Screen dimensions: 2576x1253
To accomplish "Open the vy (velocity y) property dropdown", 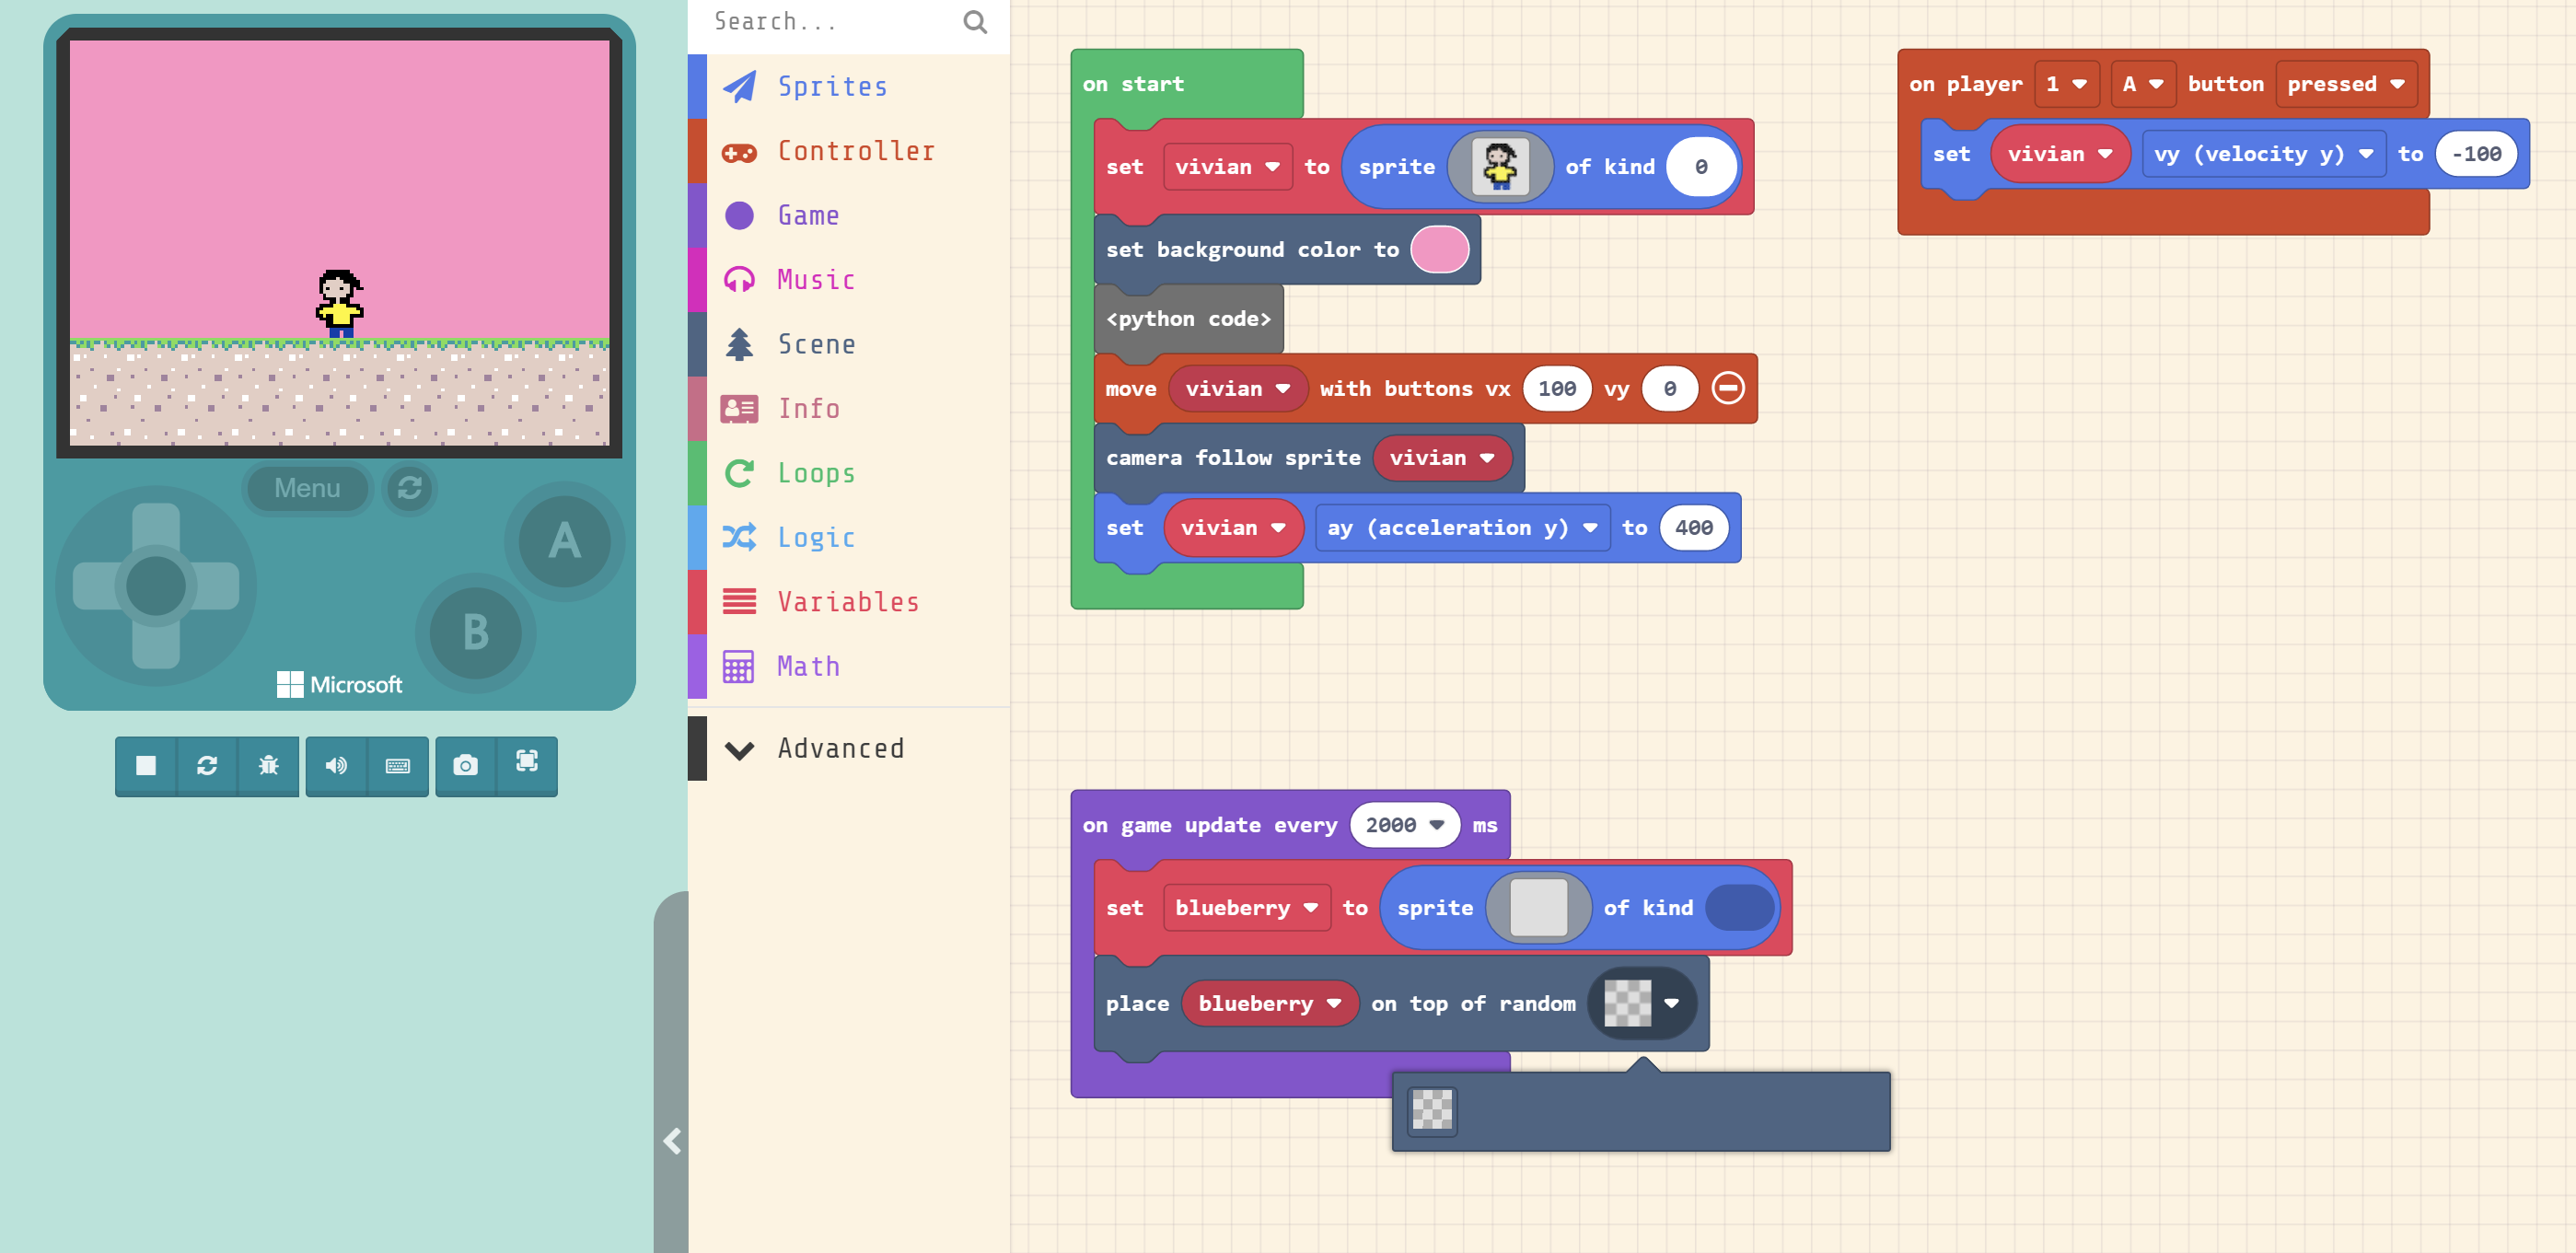I will tap(2264, 154).
